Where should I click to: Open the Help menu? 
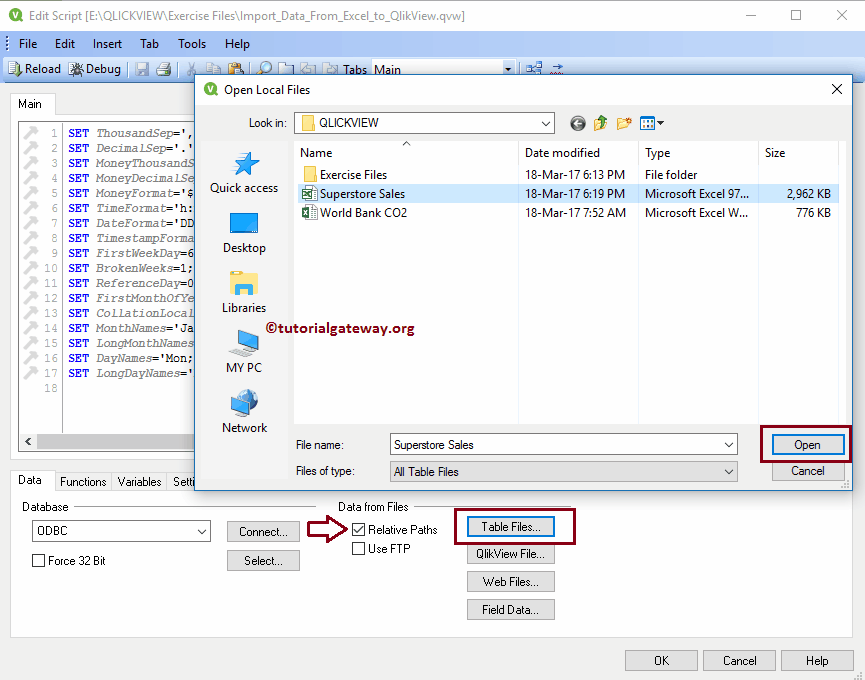pyautogui.click(x=237, y=44)
